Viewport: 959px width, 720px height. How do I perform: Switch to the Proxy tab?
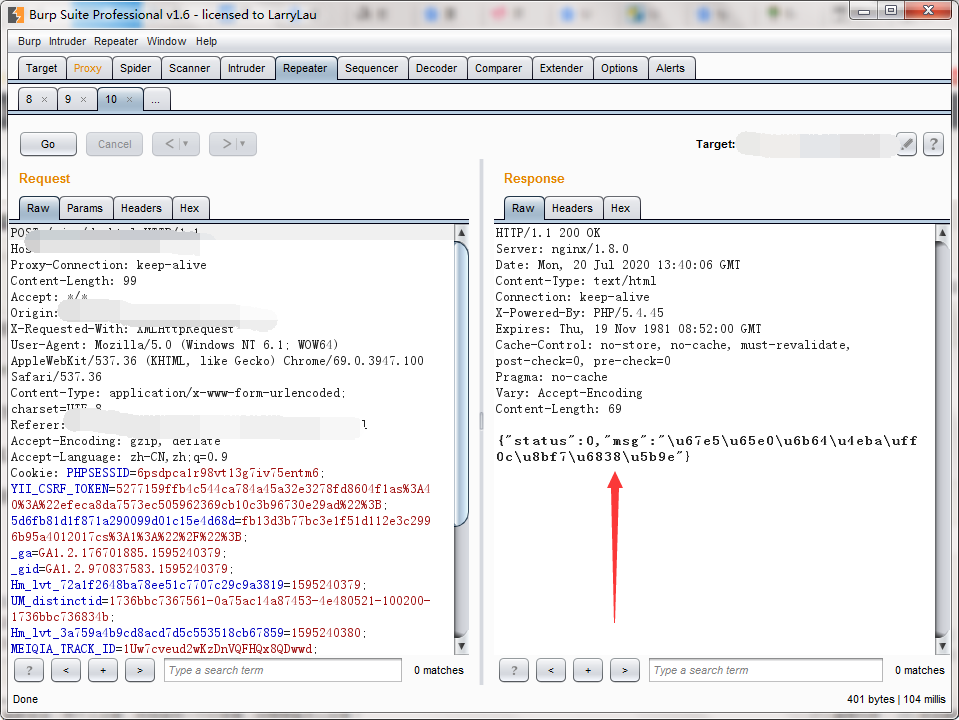coord(87,68)
